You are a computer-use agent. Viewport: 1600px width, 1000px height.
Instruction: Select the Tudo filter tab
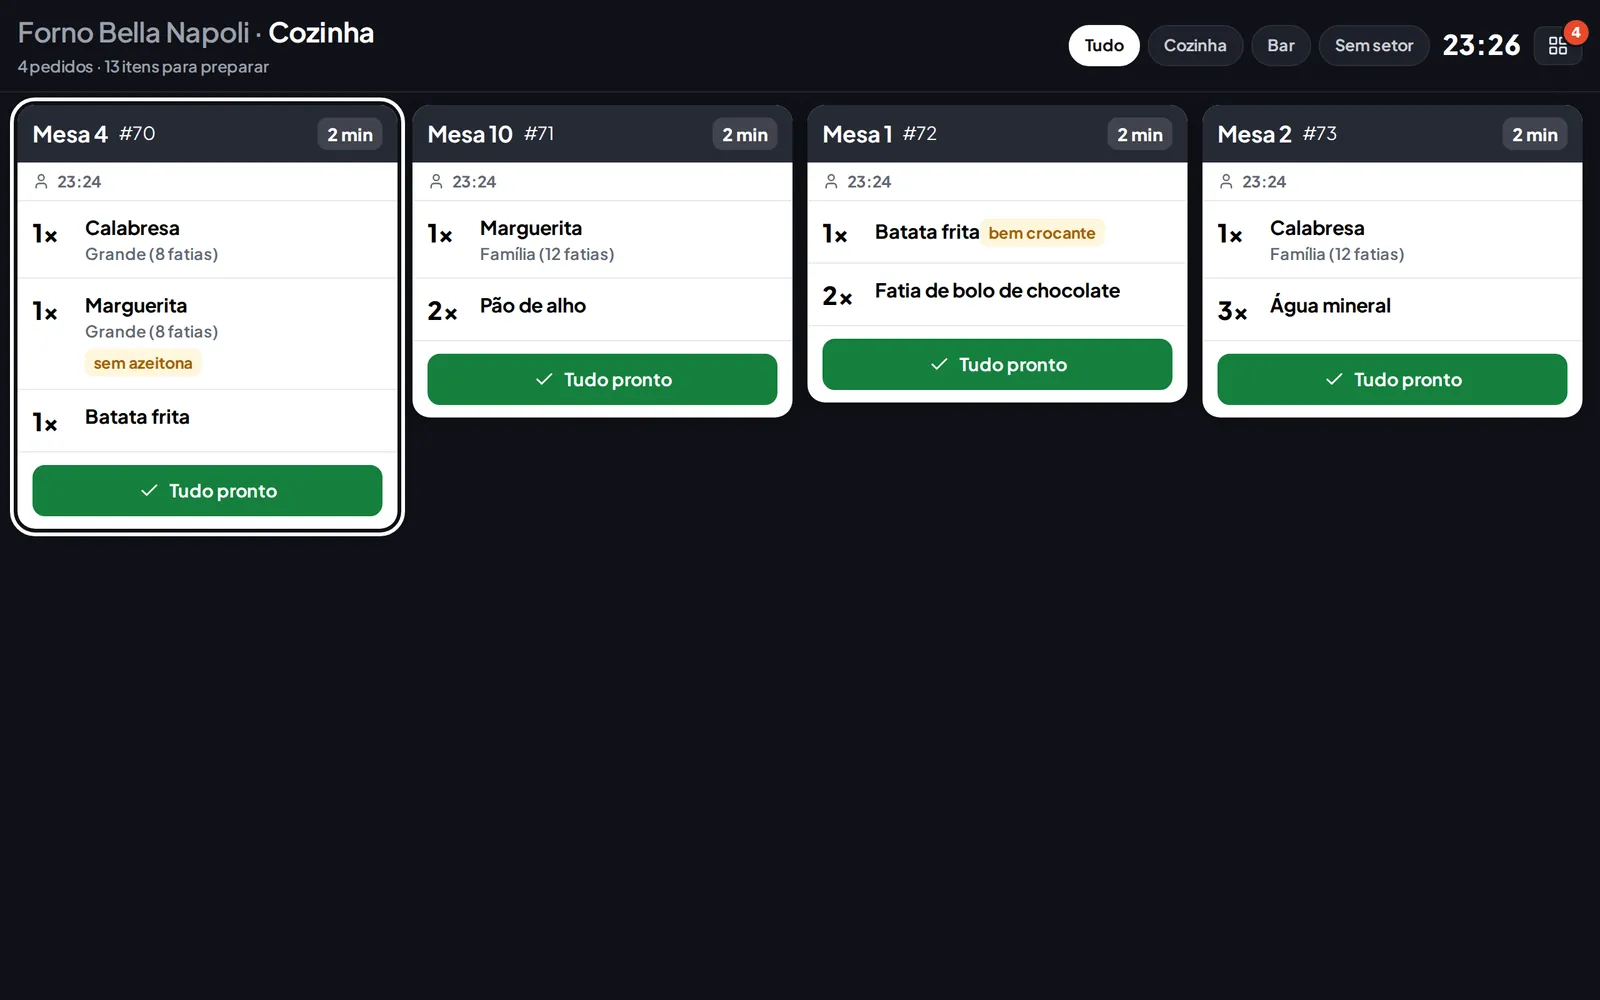click(1104, 45)
